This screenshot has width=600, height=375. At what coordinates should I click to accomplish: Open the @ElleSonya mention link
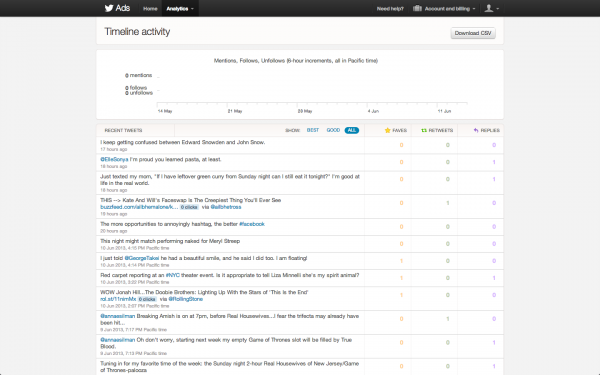[114, 160]
